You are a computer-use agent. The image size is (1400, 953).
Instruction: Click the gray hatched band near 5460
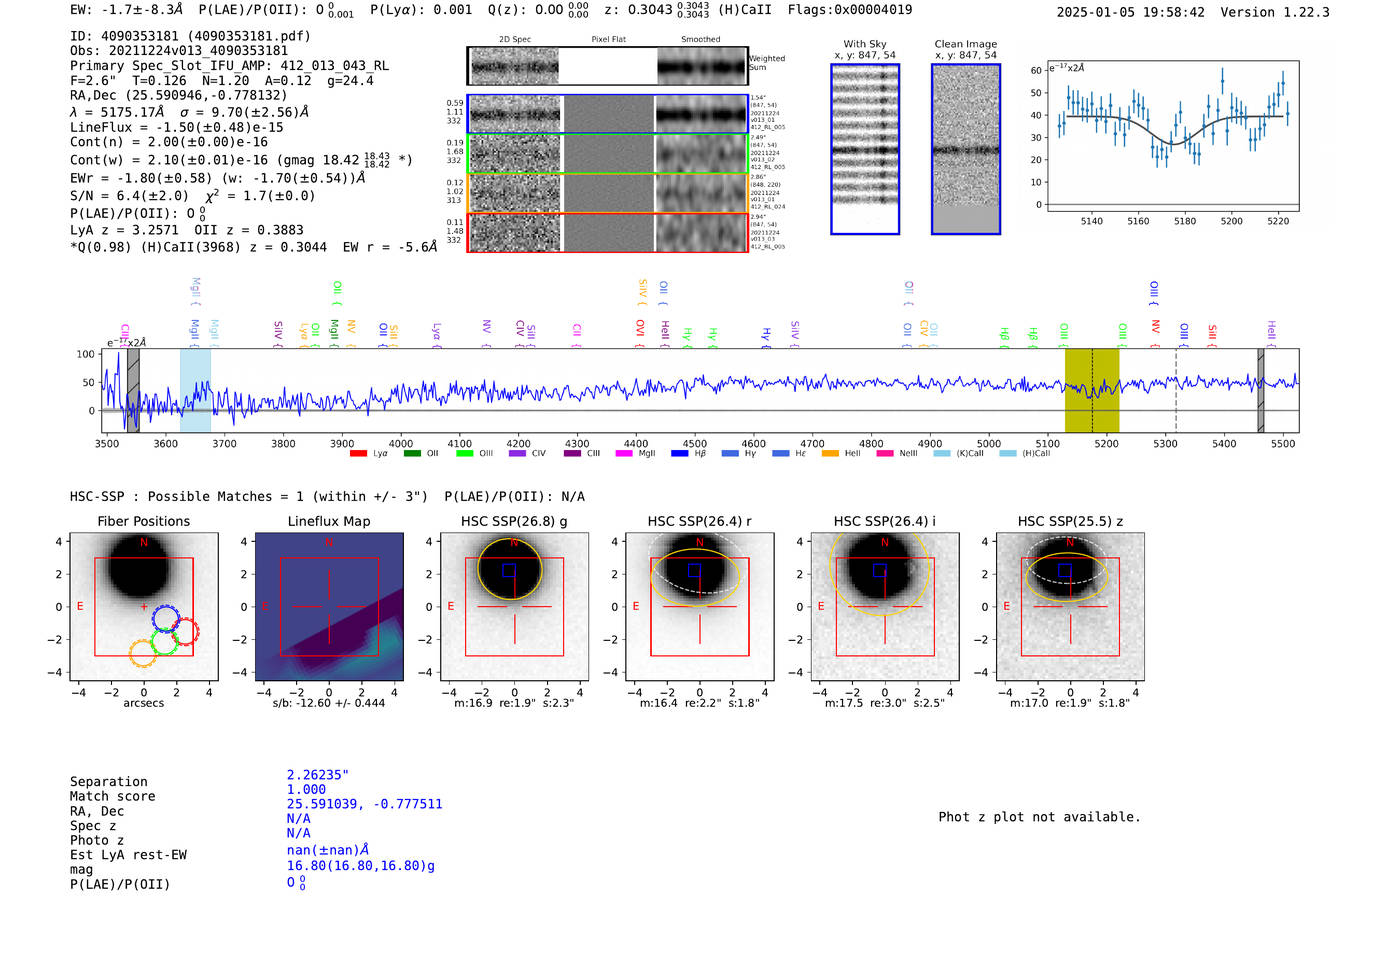(x=1261, y=391)
